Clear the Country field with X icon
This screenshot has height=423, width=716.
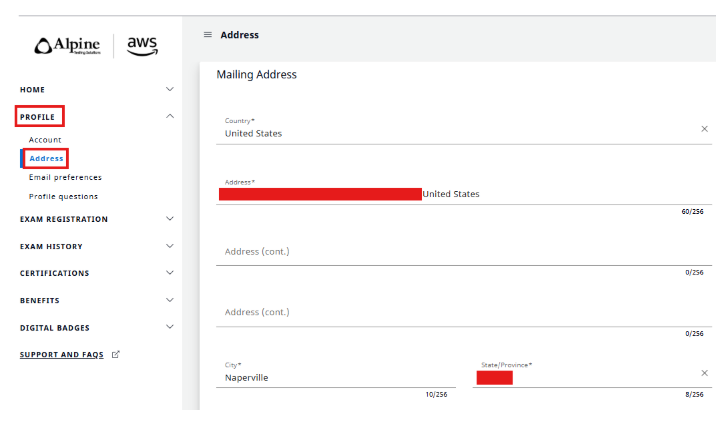coord(704,129)
